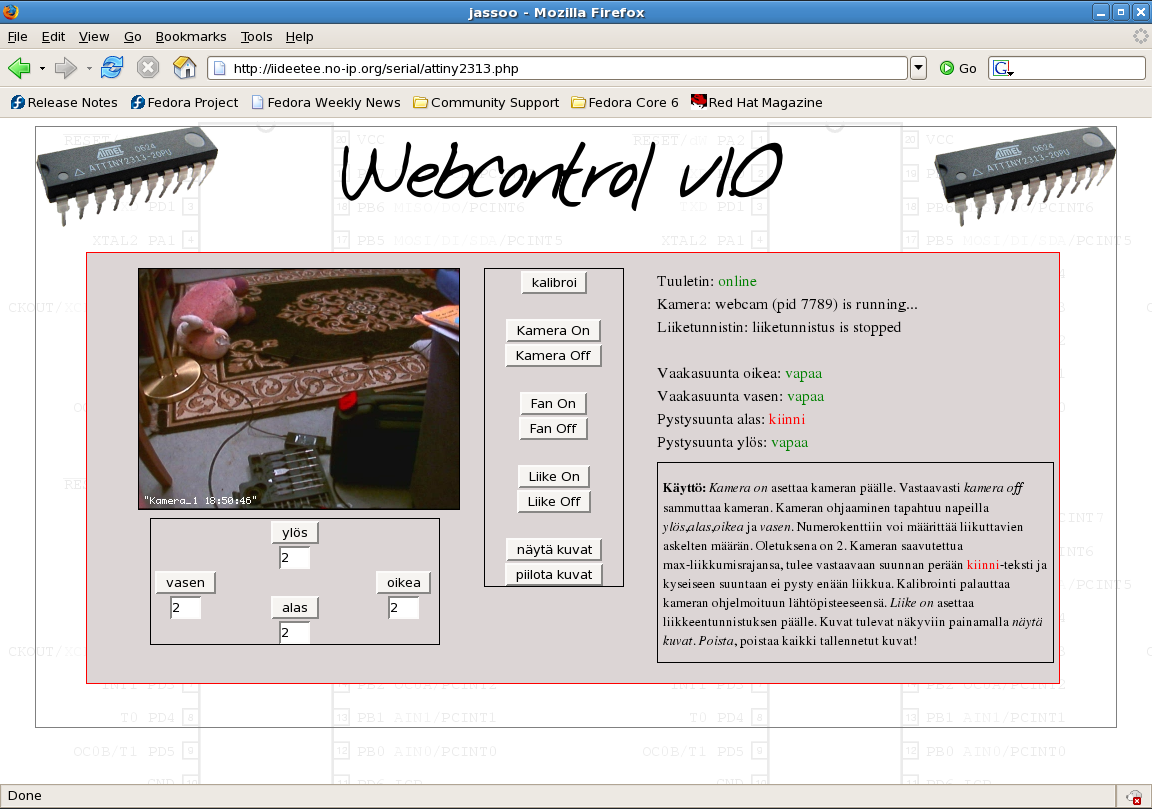Click the Kamera Off button
This screenshot has width=1152, height=809.
coord(553,356)
